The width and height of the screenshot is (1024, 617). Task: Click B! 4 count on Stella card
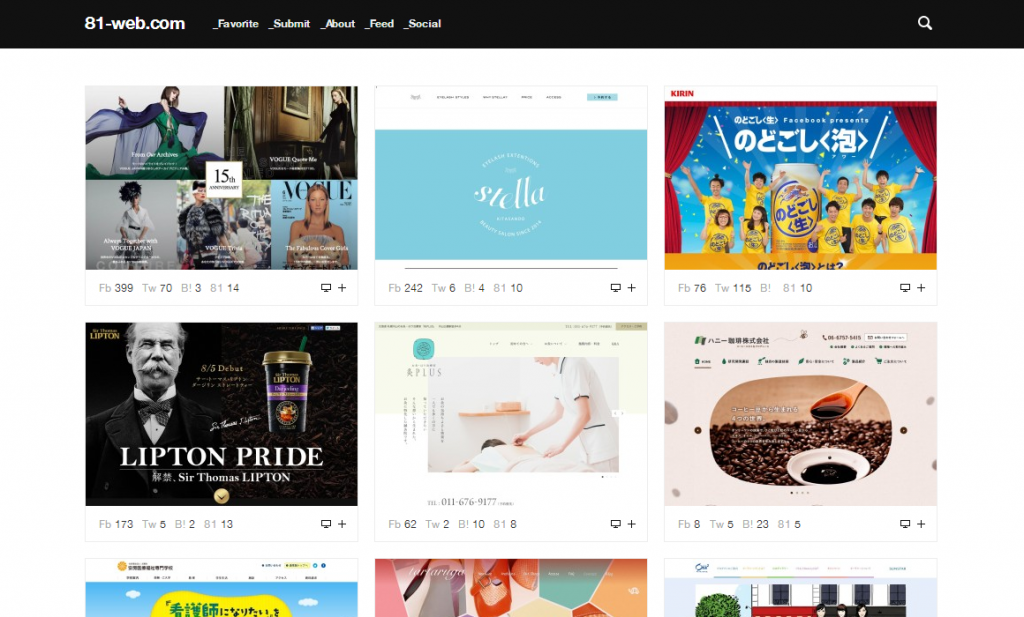[475, 288]
